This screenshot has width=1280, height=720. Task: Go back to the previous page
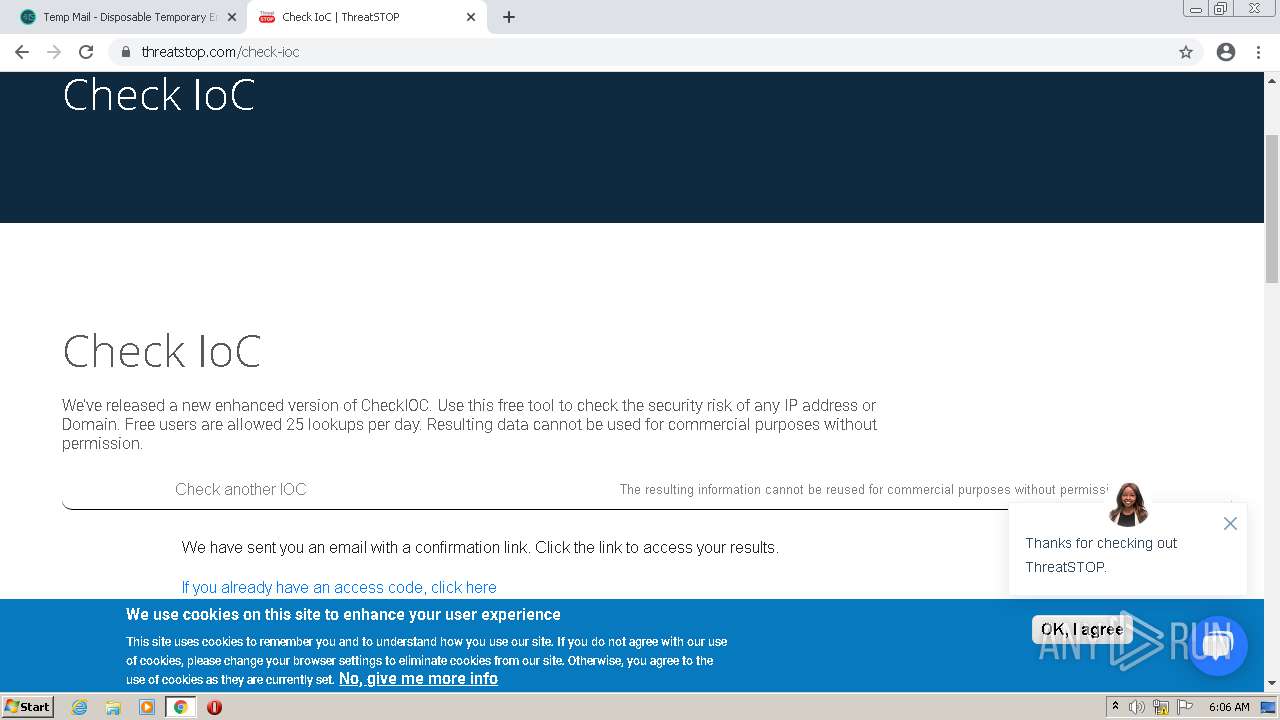click(22, 52)
